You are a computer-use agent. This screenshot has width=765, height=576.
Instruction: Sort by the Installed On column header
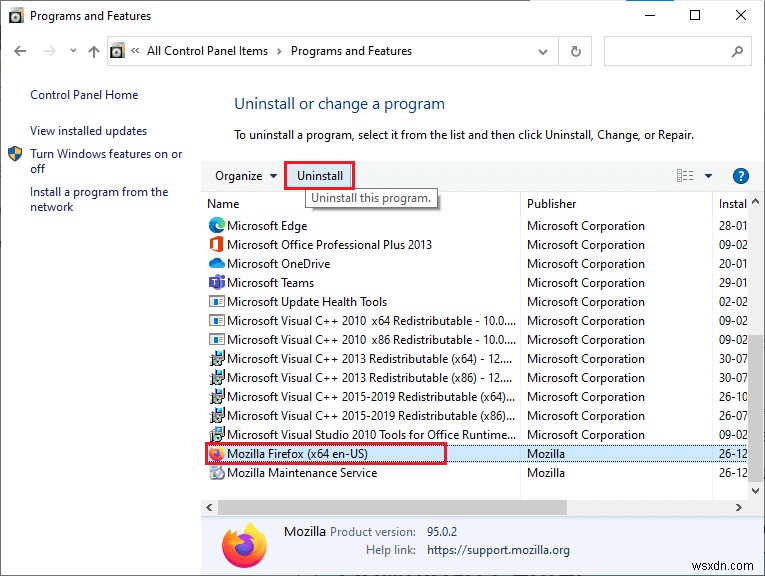pos(732,204)
